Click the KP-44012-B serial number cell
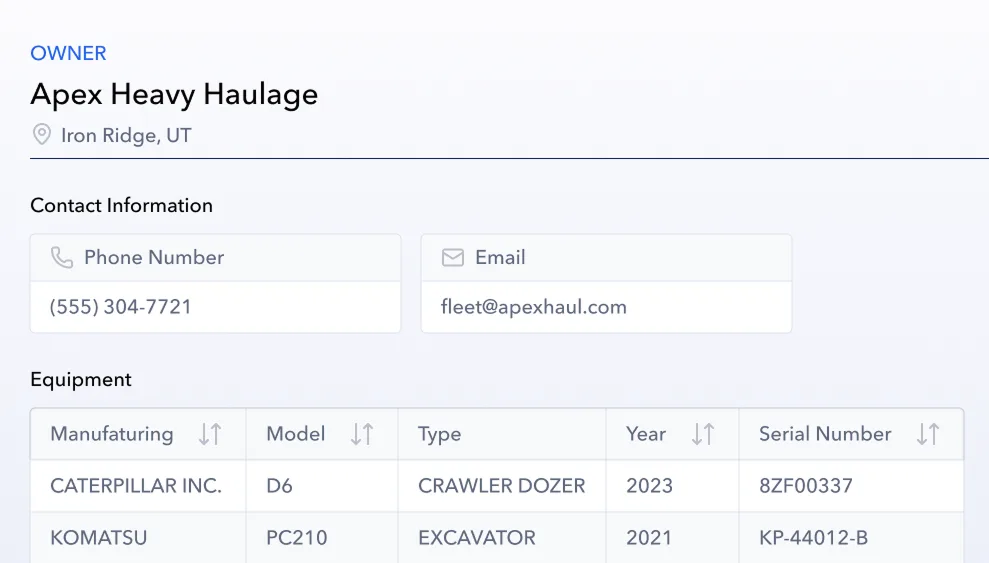Image resolution: width=989 pixels, height=563 pixels. coord(813,538)
